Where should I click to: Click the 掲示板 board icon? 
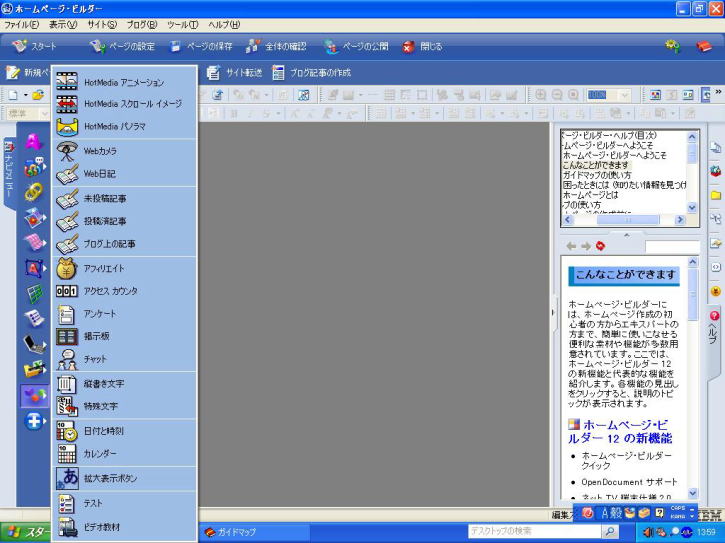click(x=67, y=336)
